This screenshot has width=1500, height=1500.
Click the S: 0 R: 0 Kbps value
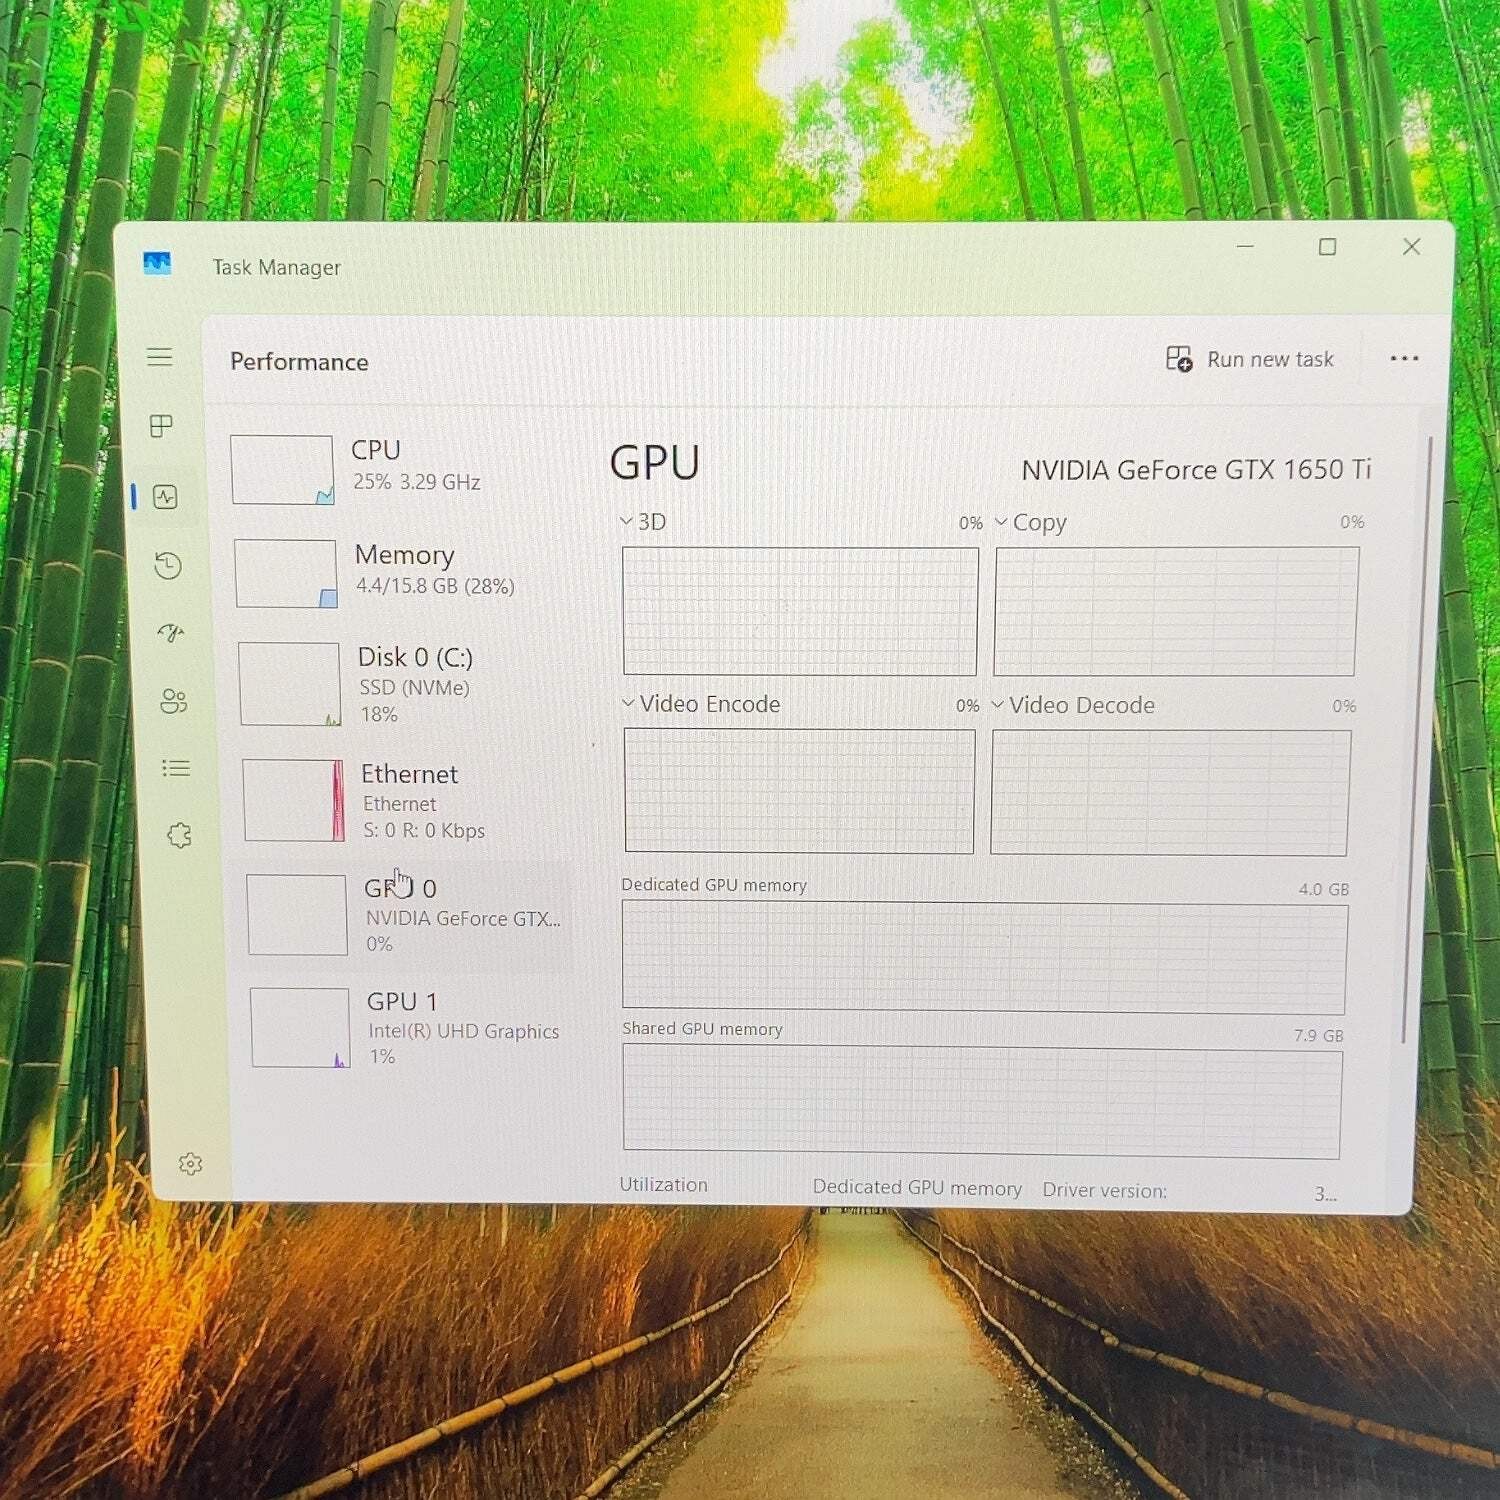click(x=424, y=830)
